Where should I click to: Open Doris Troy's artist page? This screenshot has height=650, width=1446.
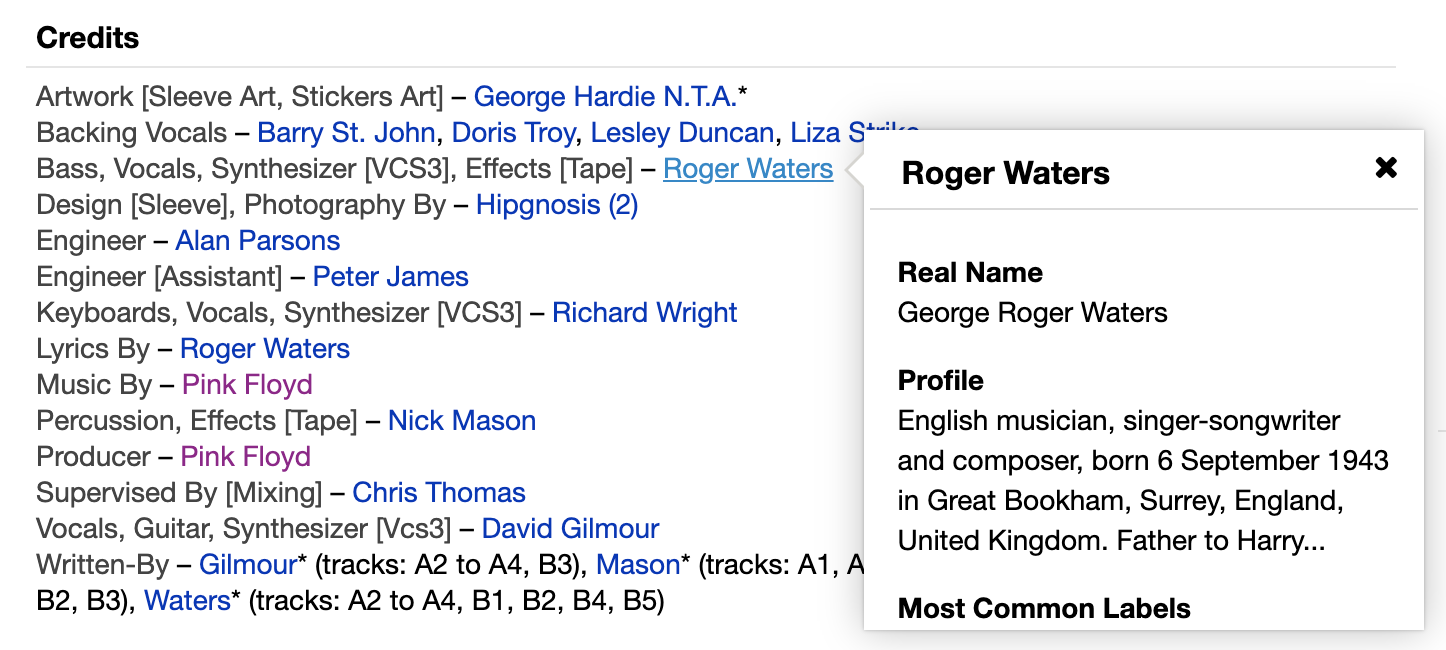pos(513,133)
